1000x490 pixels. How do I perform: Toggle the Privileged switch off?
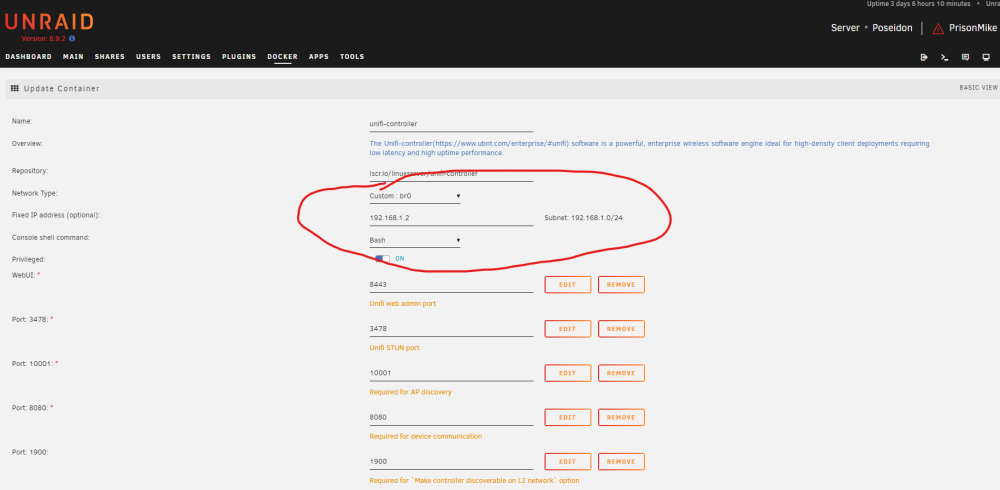(x=382, y=258)
